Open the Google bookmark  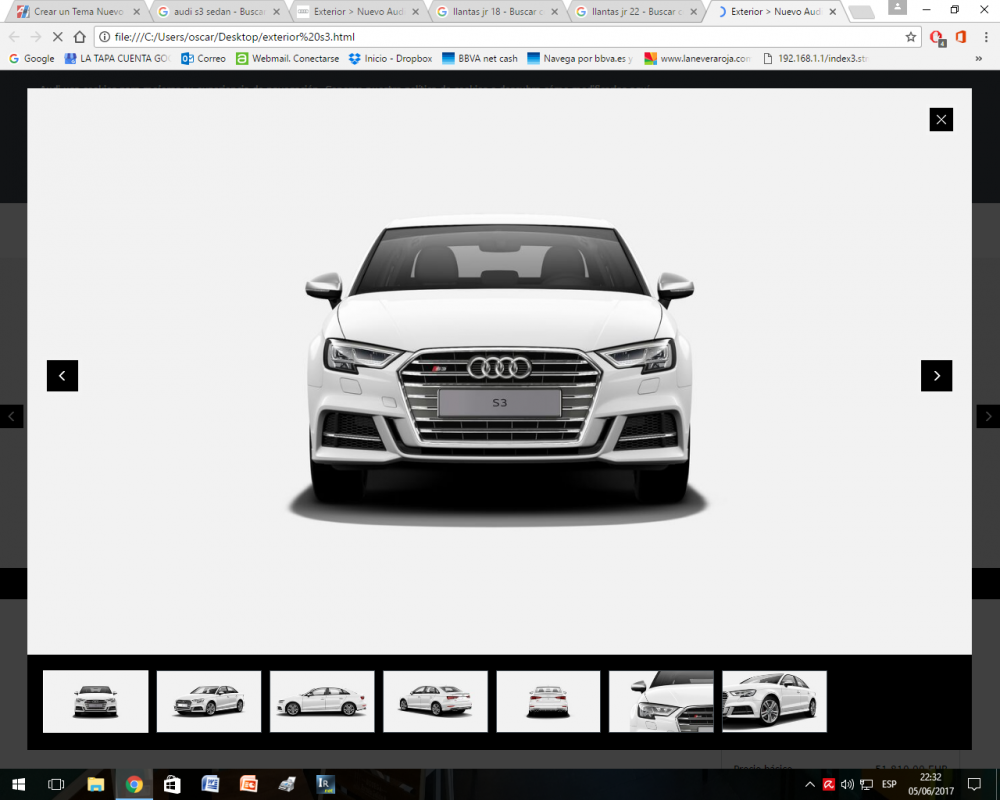click(31, 59)
